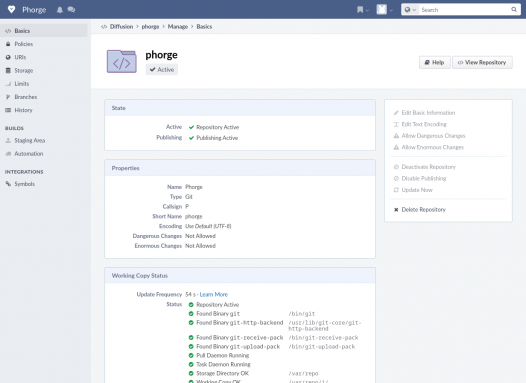Click Allow Enormous Changes
This screenshot has width=526, height=383.
(432, 147)
